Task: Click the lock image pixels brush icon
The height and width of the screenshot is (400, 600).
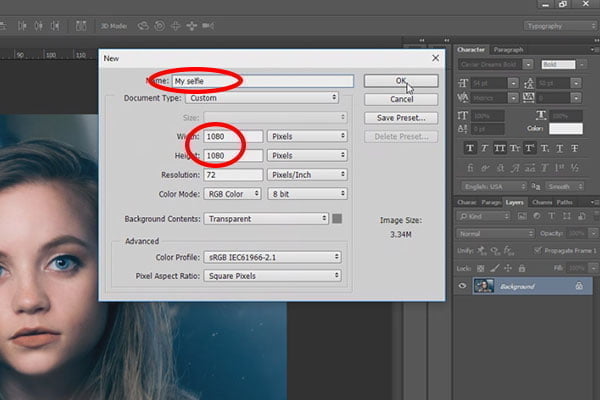Action: coord(494,268)
